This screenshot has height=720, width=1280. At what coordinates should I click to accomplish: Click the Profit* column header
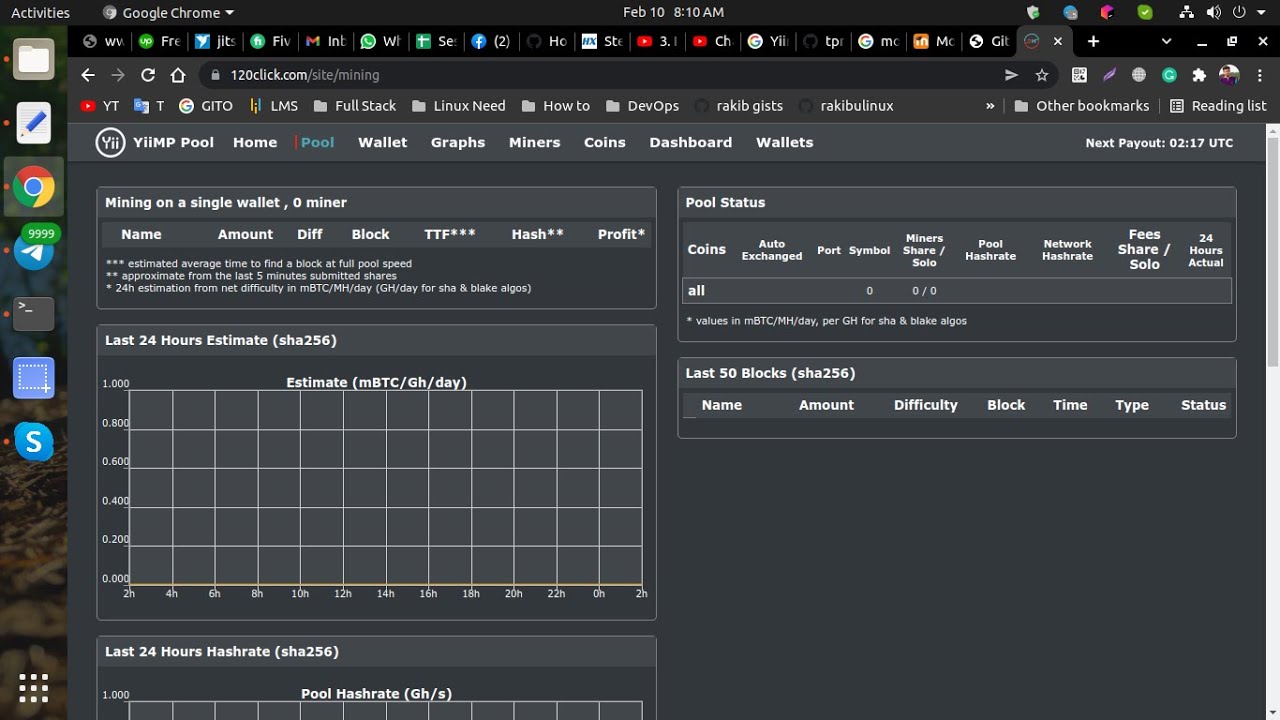tap(621, 234)
